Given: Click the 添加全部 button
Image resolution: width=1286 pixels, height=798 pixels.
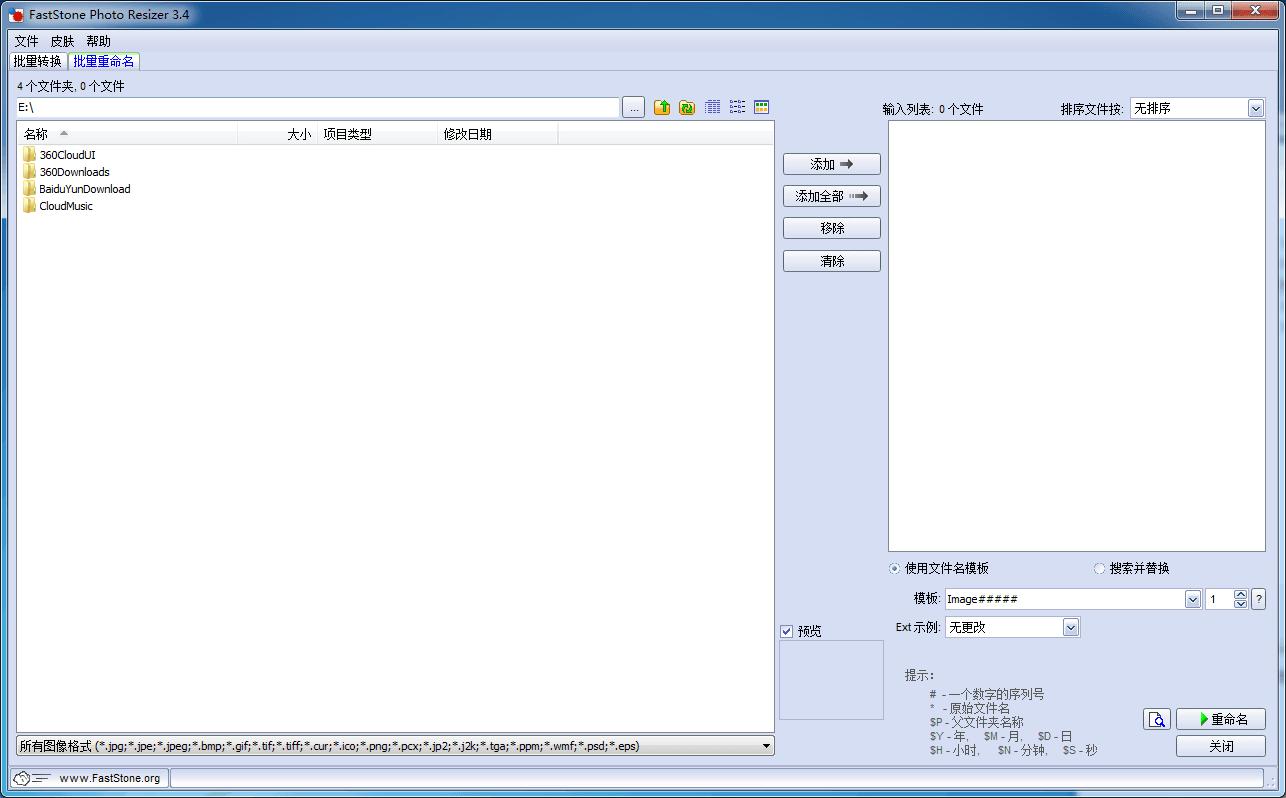Looking at the screenshot, I should click(x=831, y=196).
